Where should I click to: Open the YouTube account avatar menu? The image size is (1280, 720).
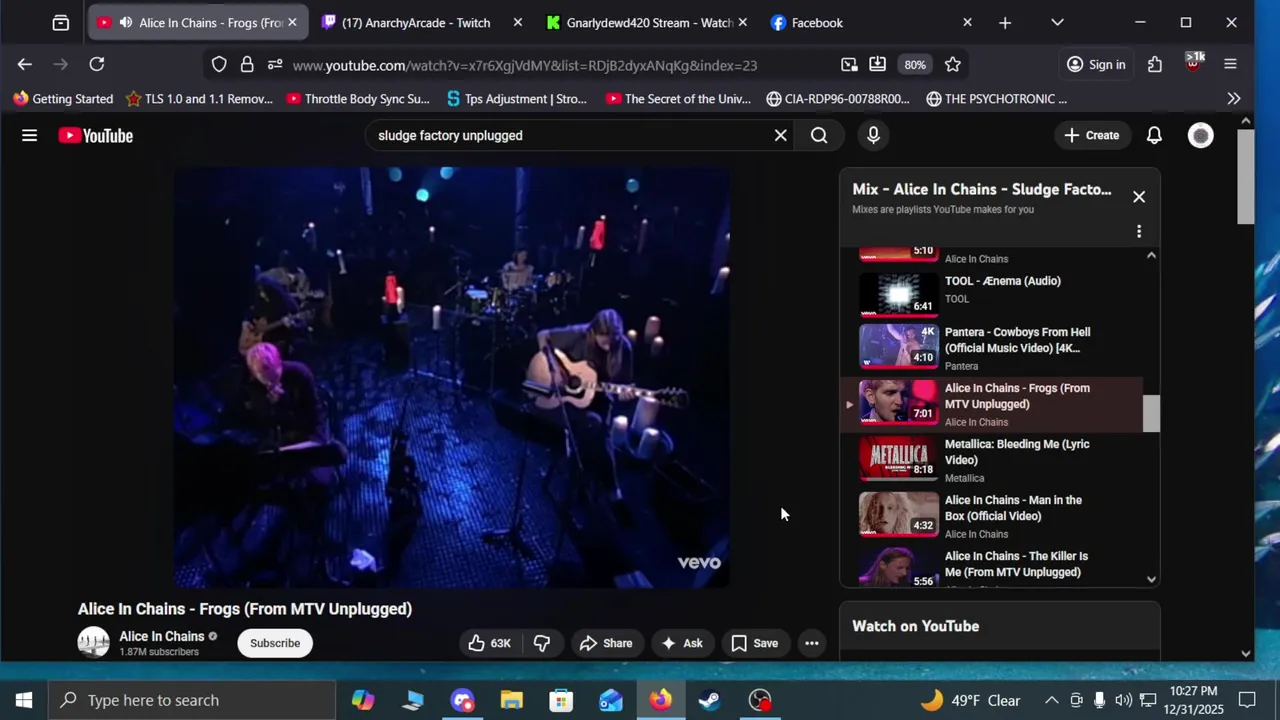point(1200,135)
